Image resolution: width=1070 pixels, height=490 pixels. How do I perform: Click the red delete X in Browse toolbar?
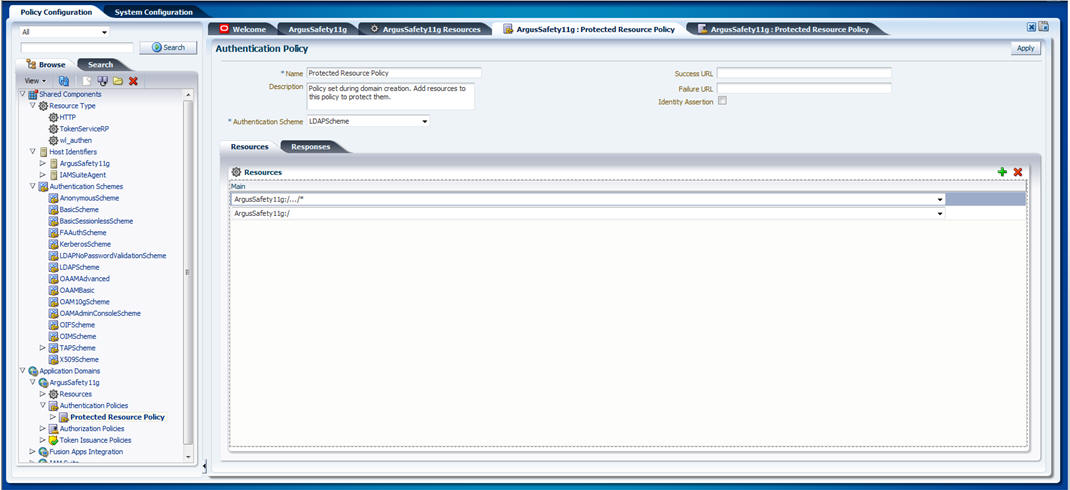coord(133,81)
